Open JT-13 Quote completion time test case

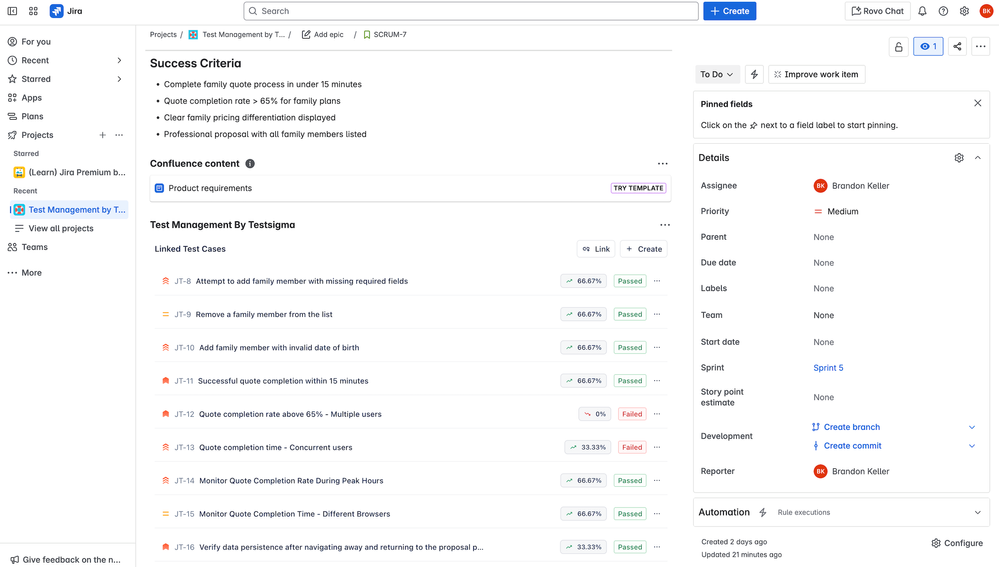(275, 448)
